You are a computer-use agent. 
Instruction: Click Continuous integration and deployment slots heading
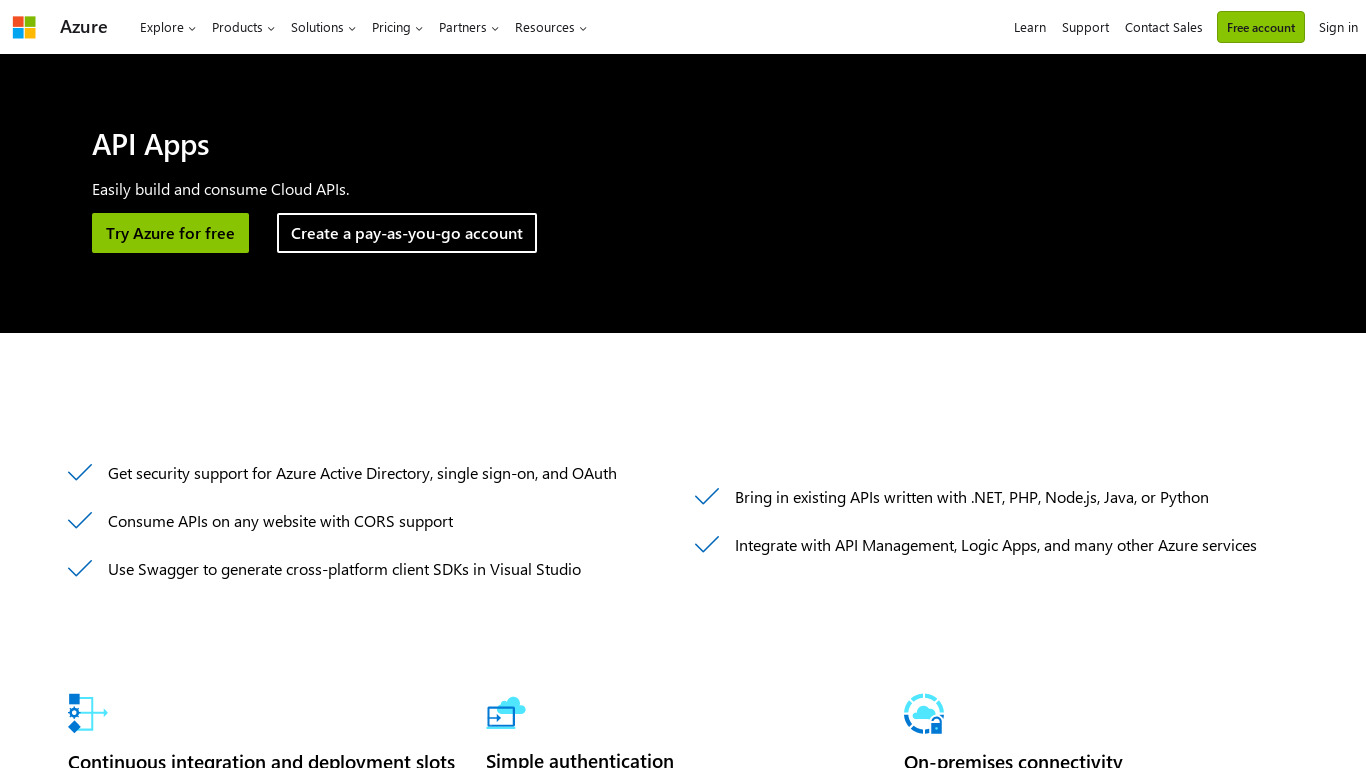(262, 760)
